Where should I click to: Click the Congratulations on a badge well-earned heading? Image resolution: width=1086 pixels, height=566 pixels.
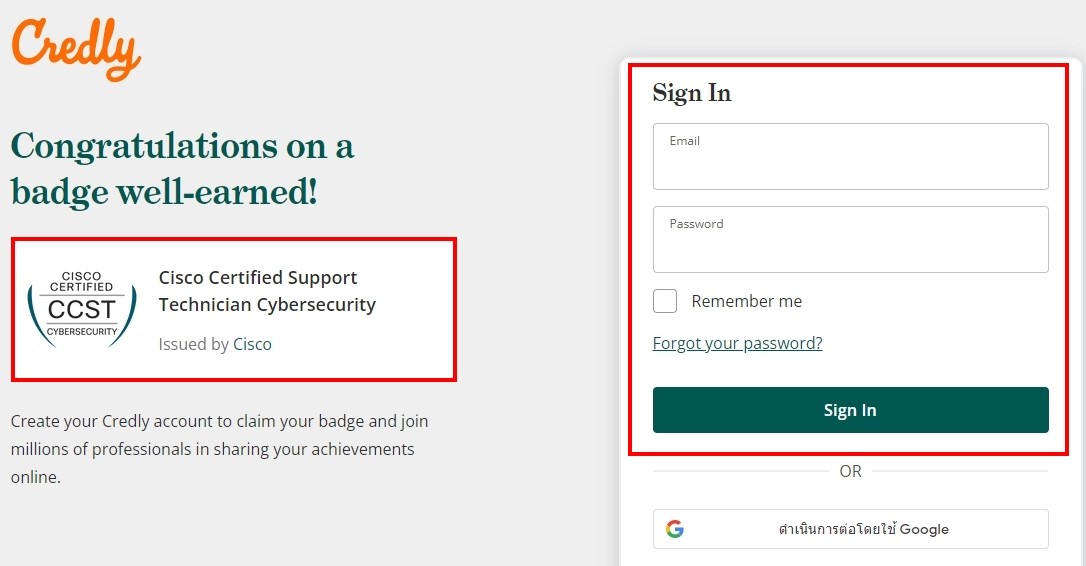(x=183, y=169)
